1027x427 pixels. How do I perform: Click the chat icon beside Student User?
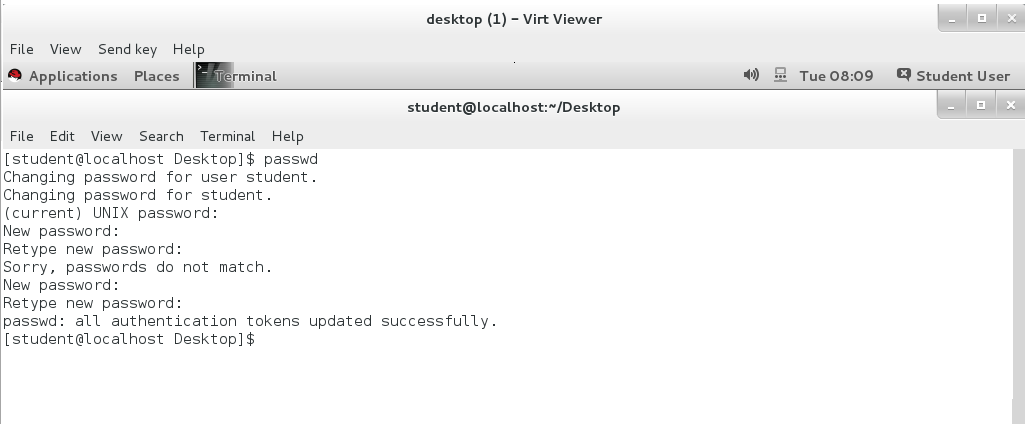903,75
